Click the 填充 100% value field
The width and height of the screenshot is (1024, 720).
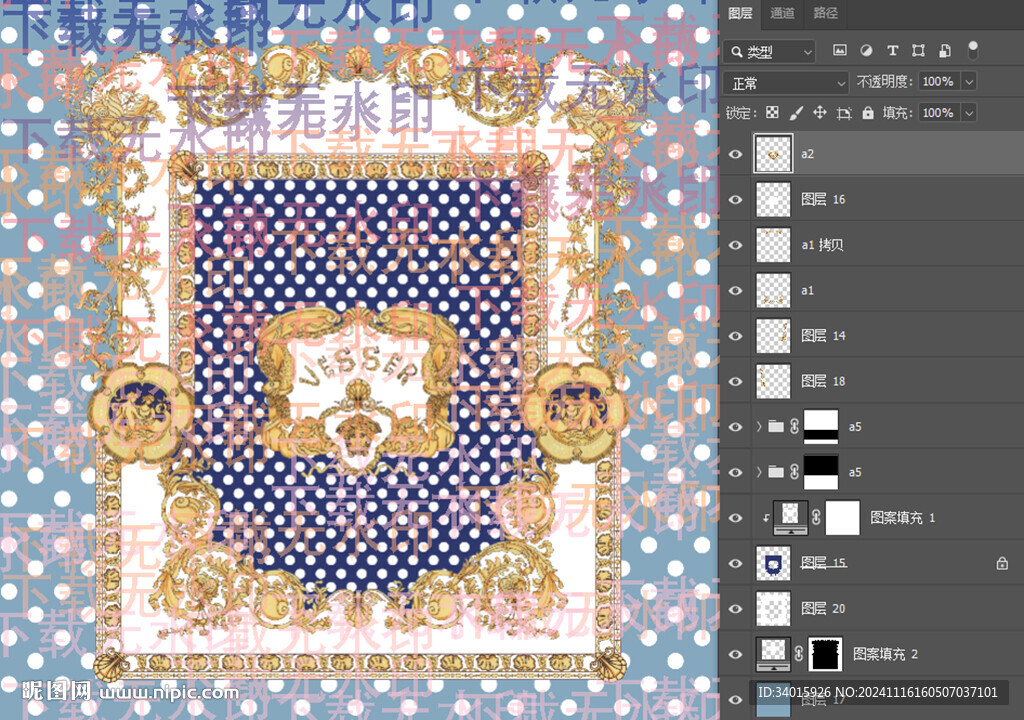tap(939, 113)
